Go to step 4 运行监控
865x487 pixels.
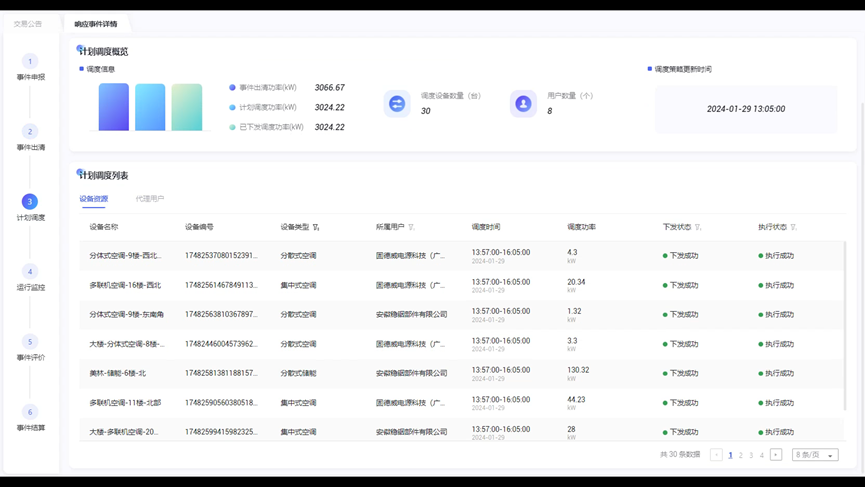tap(30, 277)
